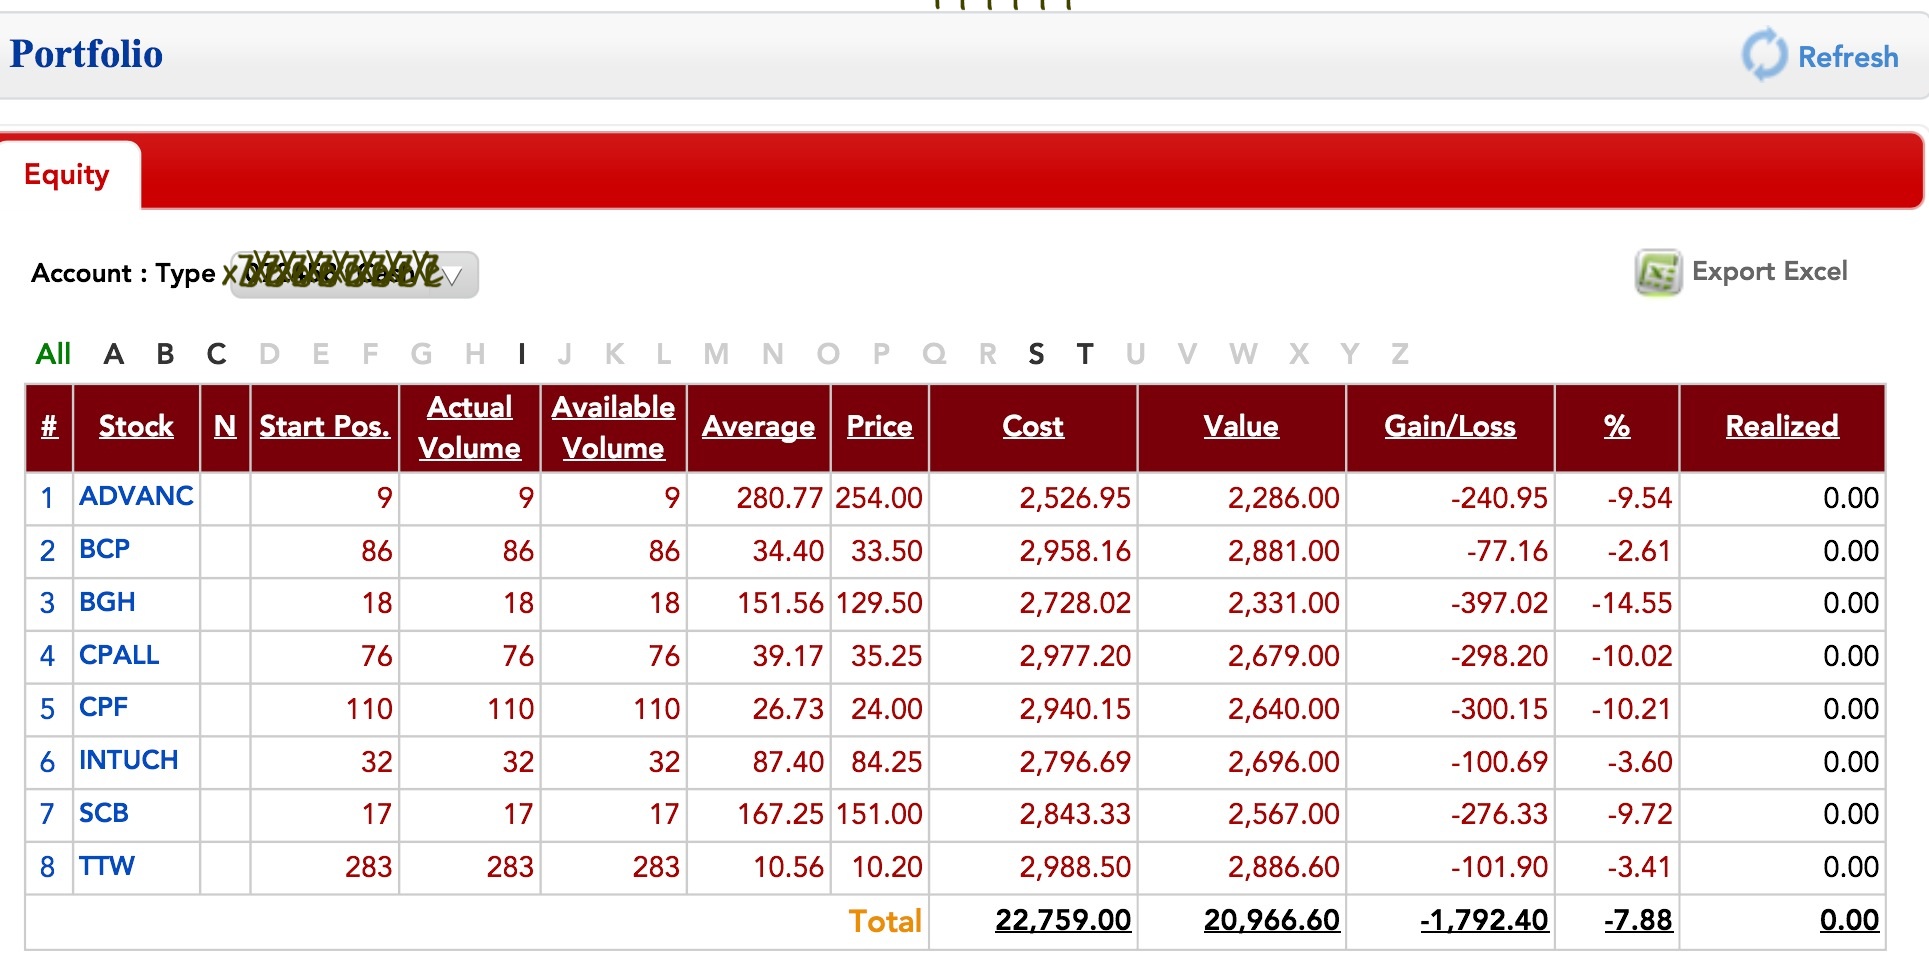Screen dimensions: 1929x971
Task: Open the CPALL stock link
Action: pos(119,655)
